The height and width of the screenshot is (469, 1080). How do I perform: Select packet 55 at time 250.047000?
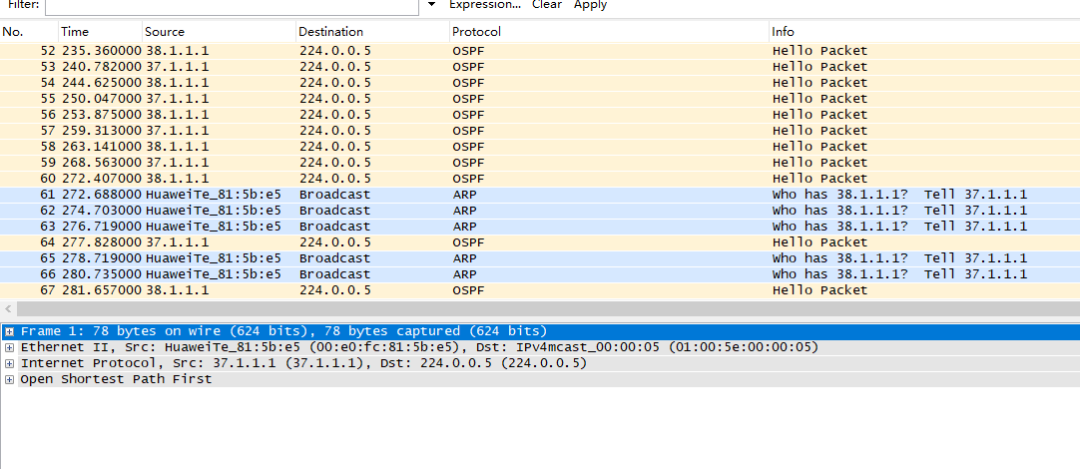[x=540, y=98]
